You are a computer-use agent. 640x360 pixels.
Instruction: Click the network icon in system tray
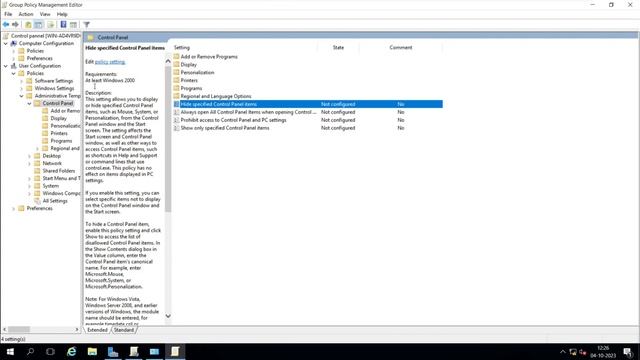573,352
